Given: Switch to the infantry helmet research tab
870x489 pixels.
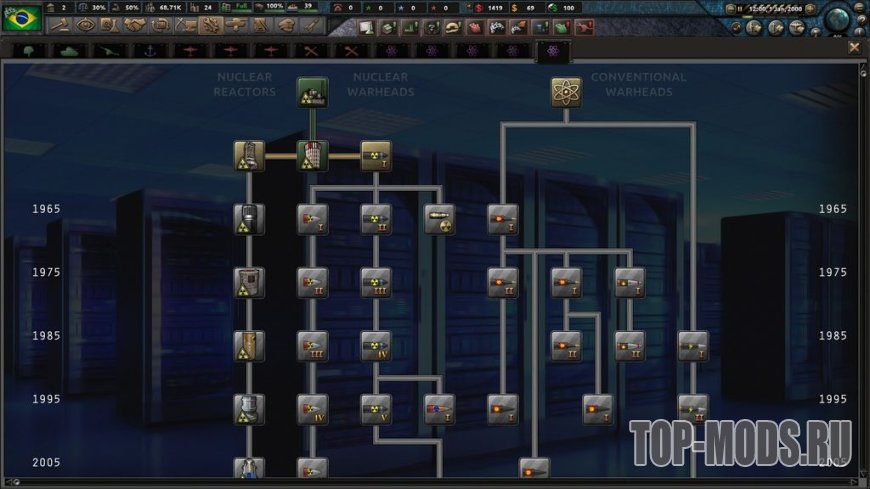Looking at the screenshot, I should click(29, 51).
